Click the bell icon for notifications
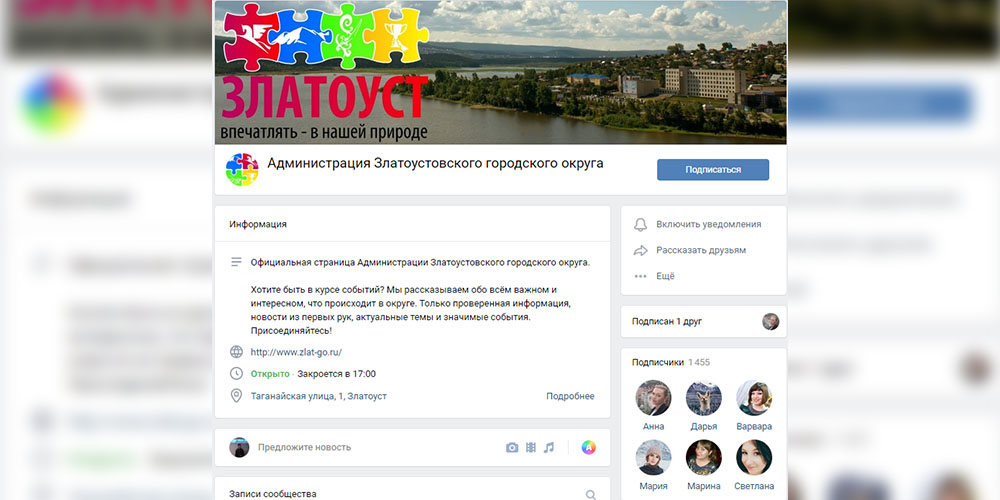The height and width of the screenshot is (500, 1000). pyautogui.click(x=640, y=224)
